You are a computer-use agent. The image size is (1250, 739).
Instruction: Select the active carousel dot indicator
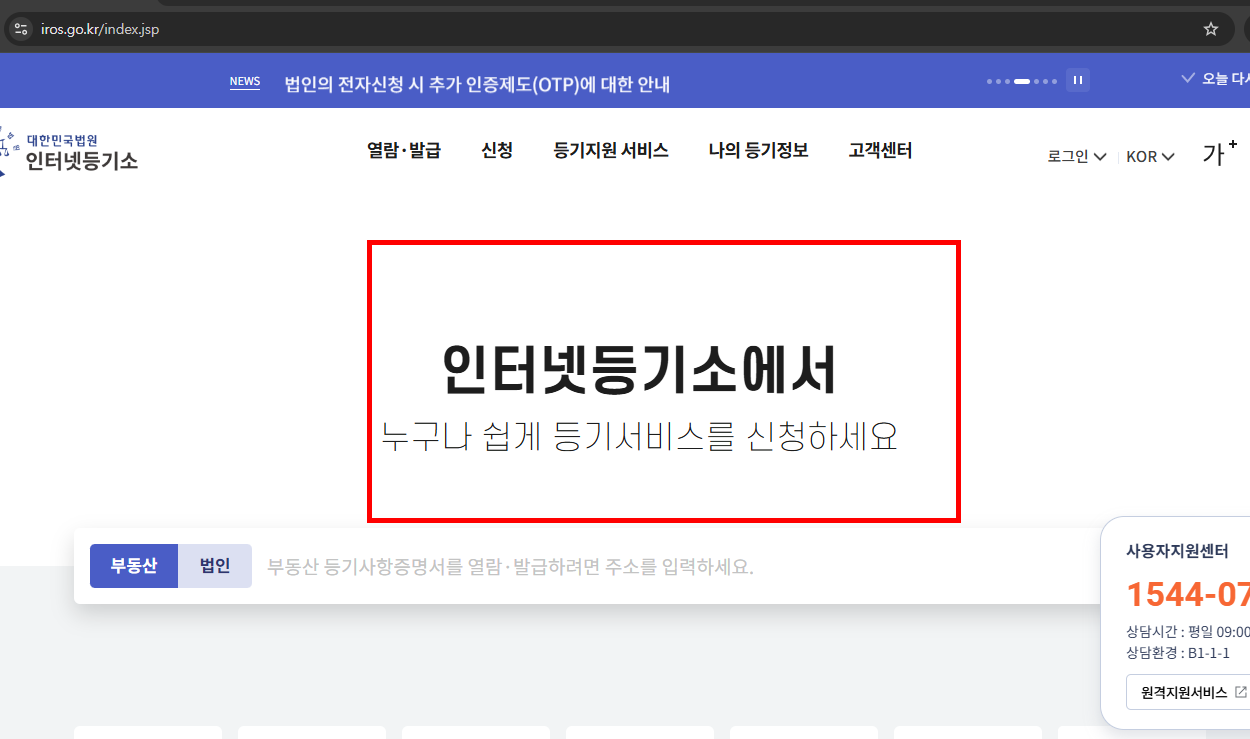[x=1022, y=81]
